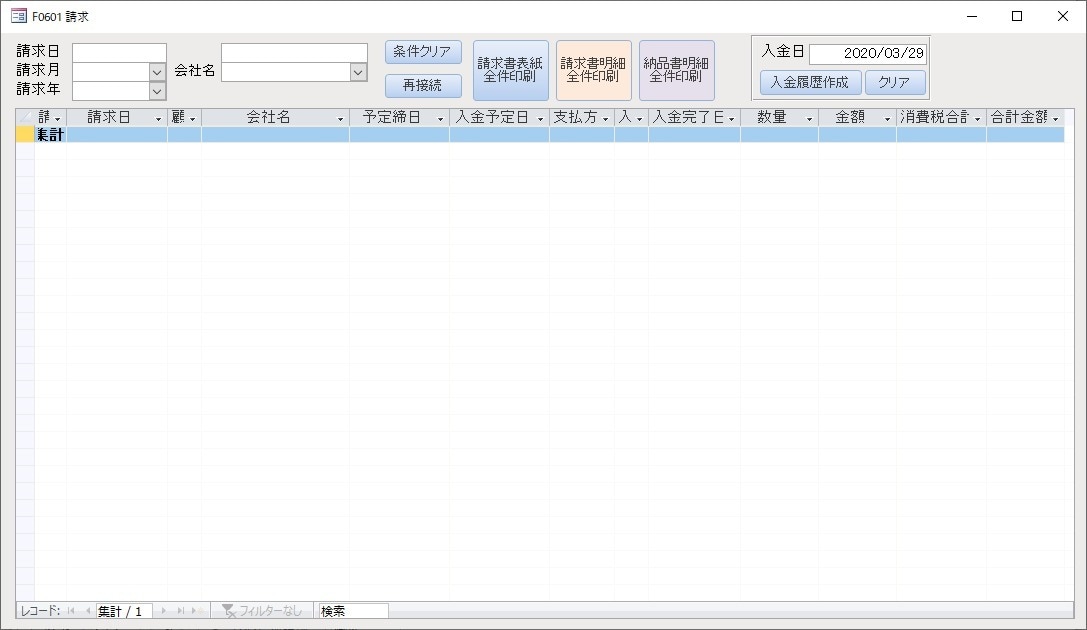Click the 条件クリア button
1087x630 pixels.
(423, 52)
